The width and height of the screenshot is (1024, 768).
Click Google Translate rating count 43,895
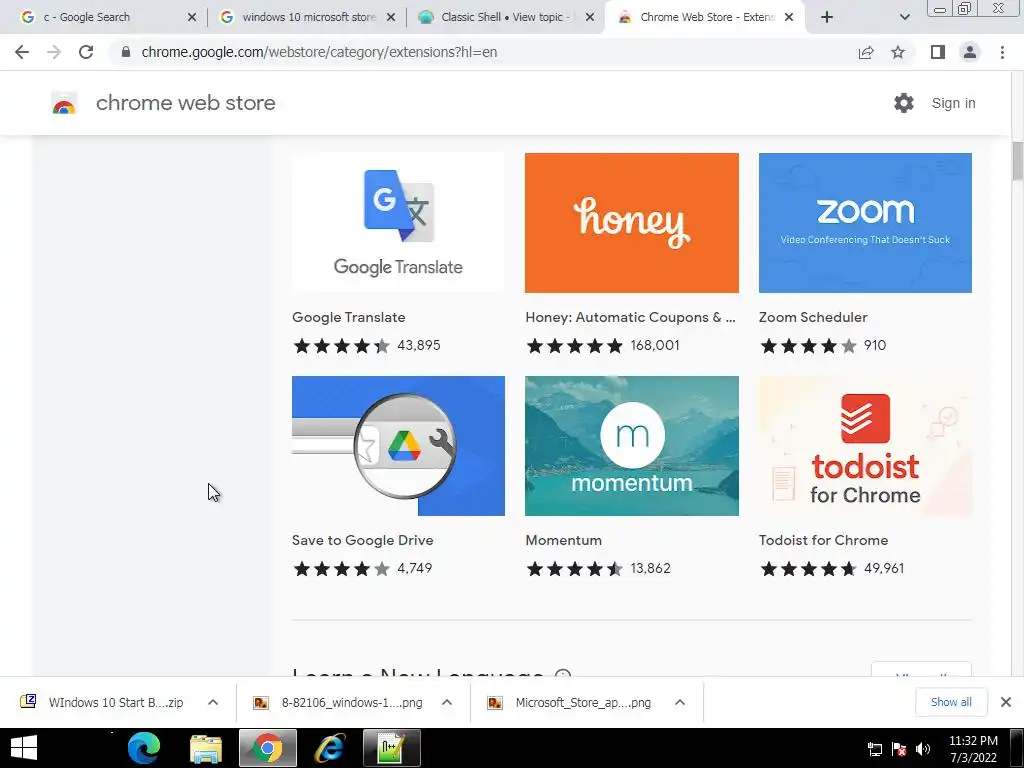(x=419, y=345)
